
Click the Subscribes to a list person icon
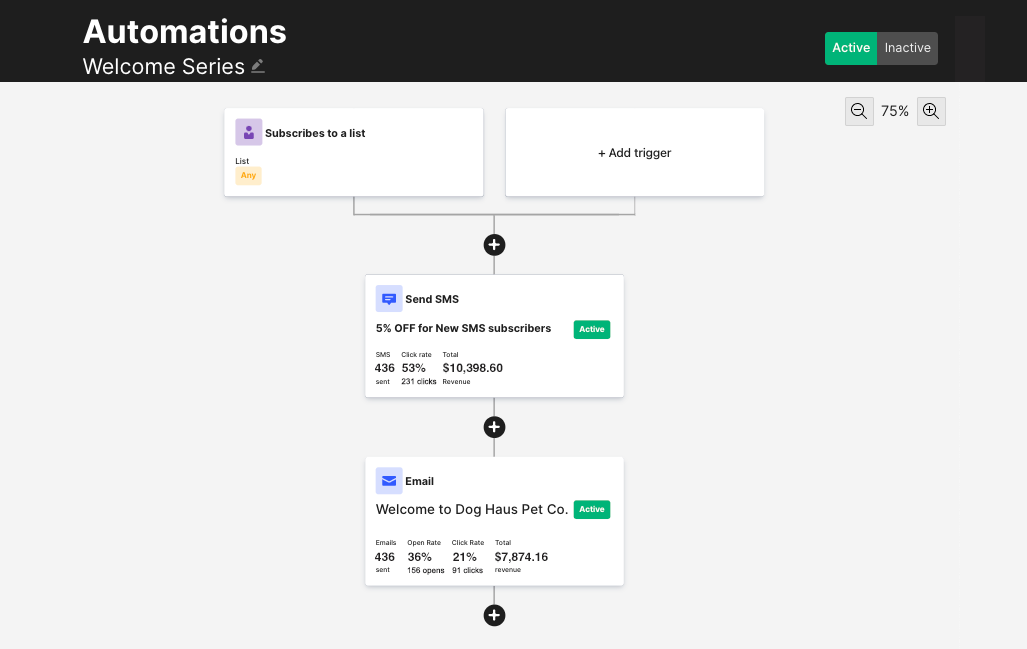(248, 132)
